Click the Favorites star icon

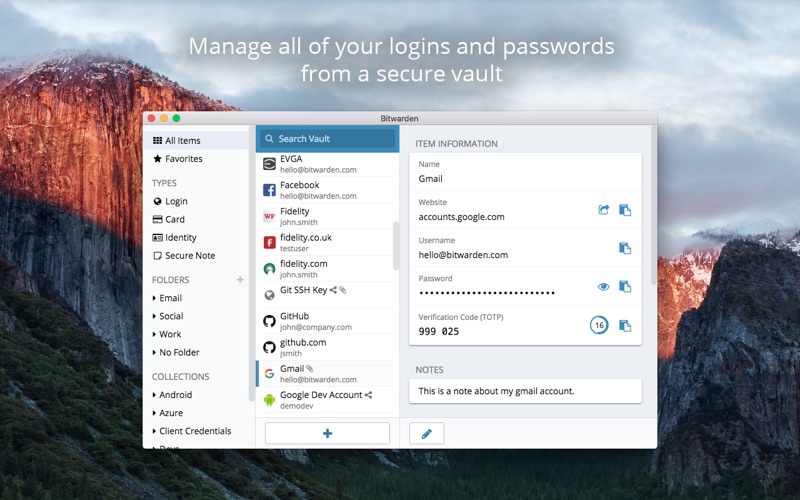click(158, 159)
